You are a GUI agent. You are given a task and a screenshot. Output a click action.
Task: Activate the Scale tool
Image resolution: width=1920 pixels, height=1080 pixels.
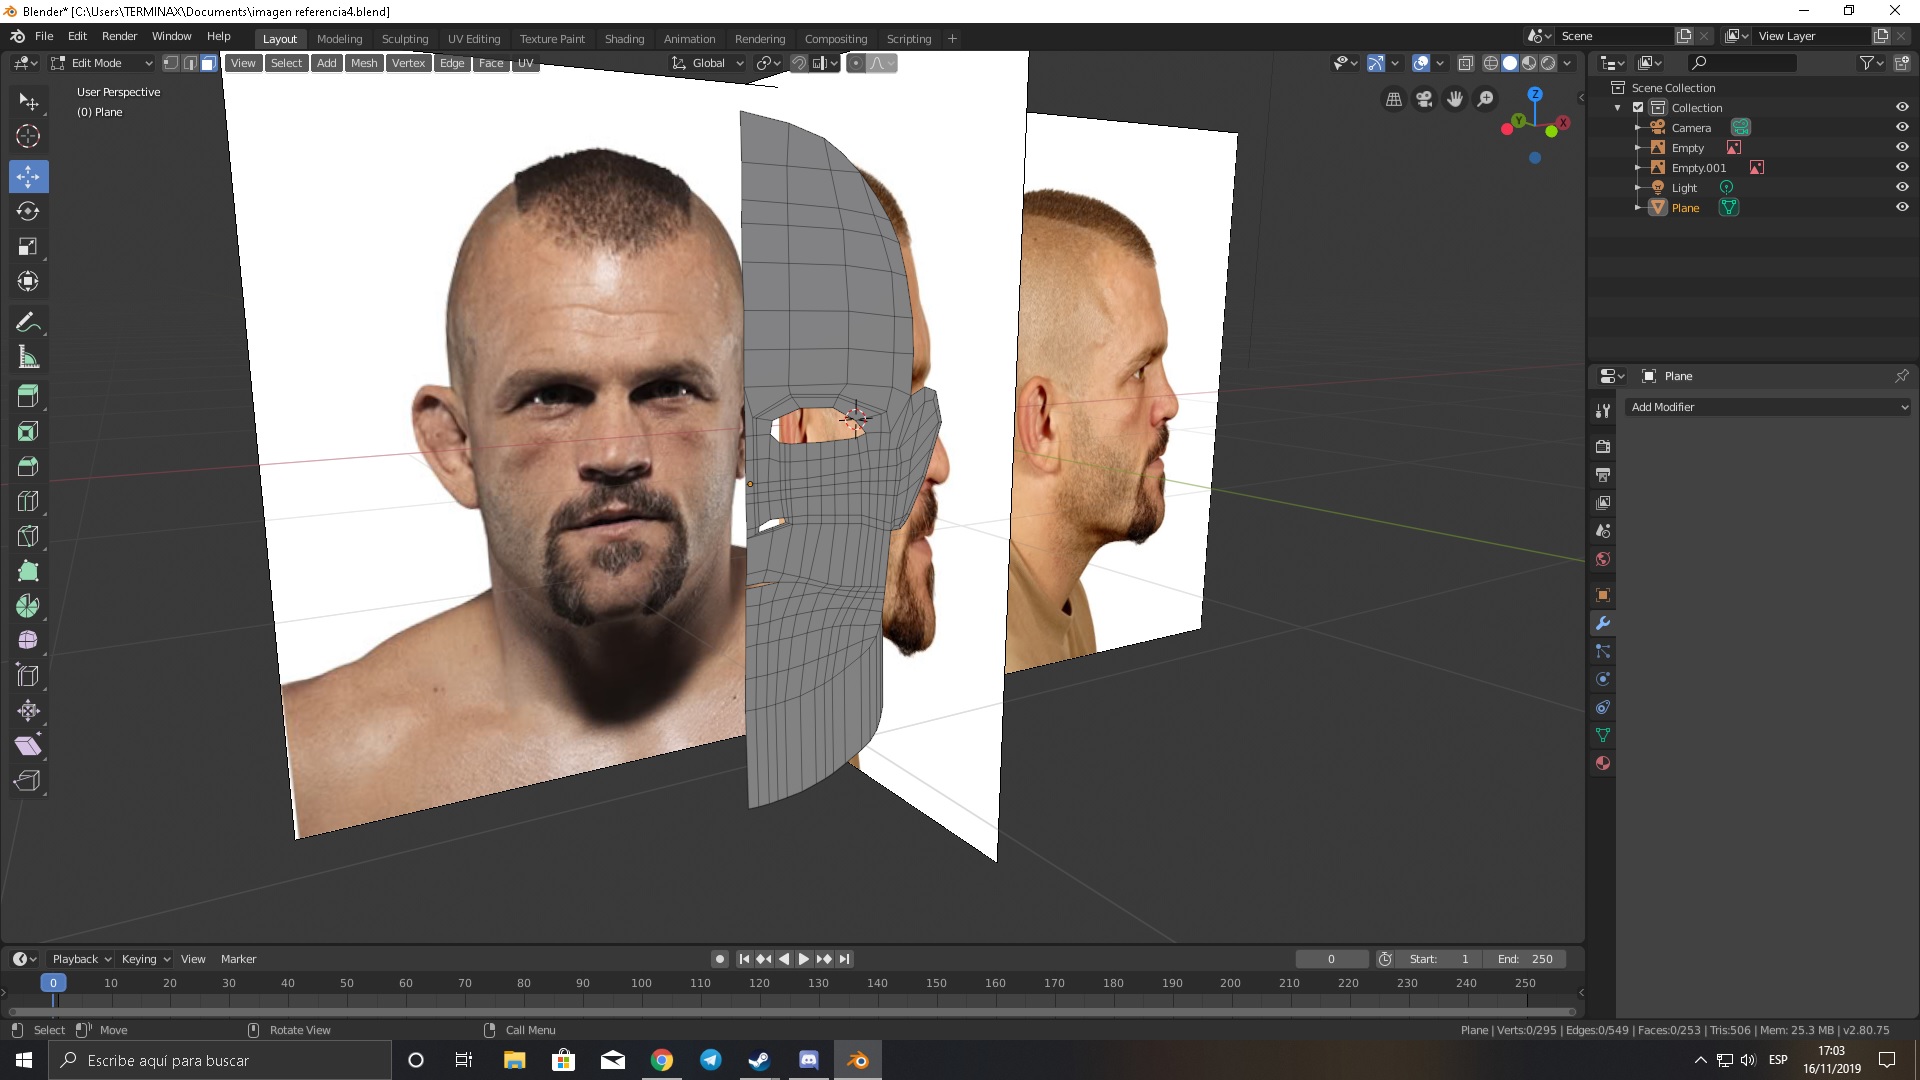(28, 246)
